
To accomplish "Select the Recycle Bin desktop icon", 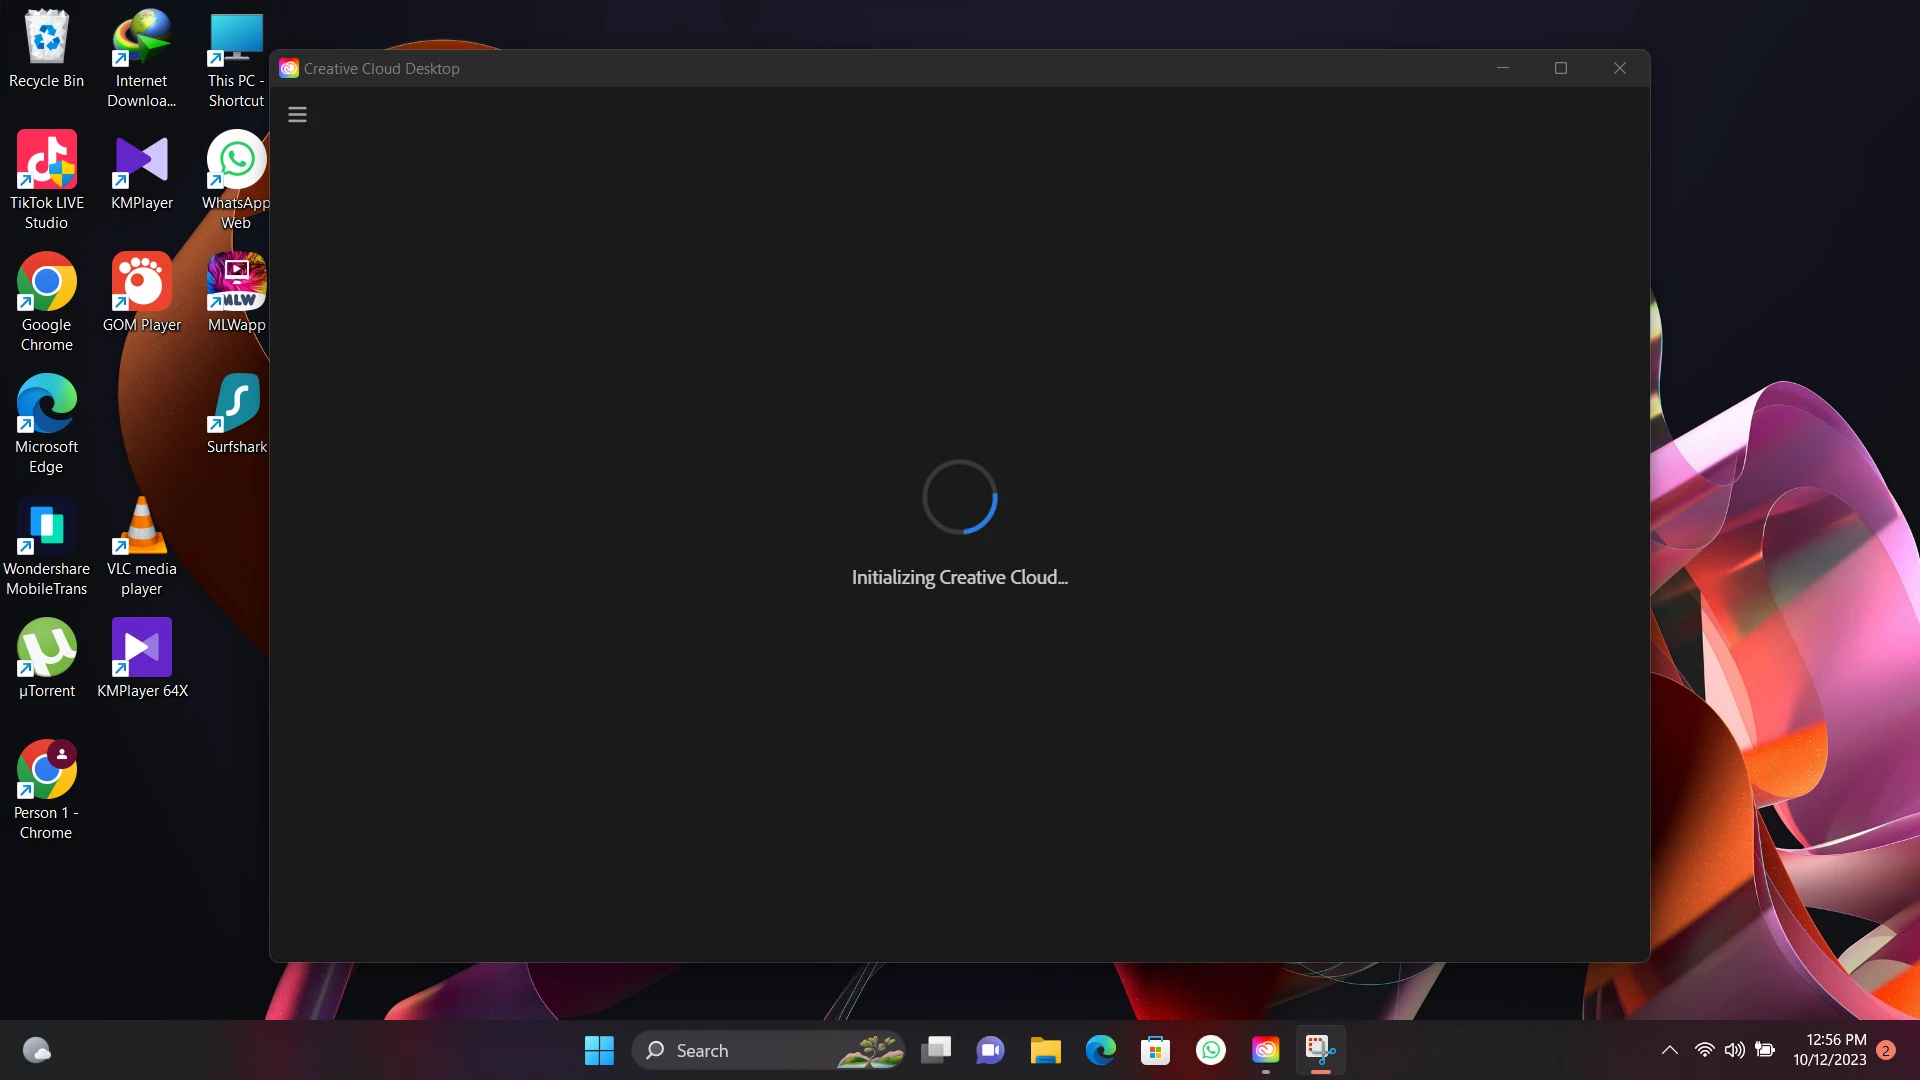I will 46,48.
